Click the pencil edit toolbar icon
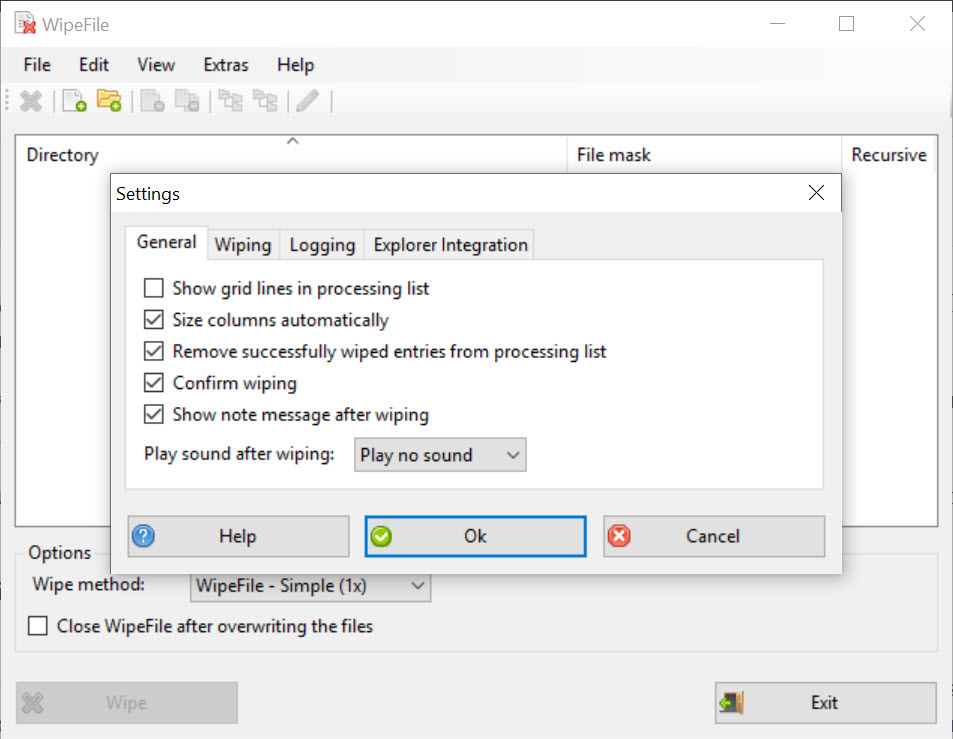Screen dimensions: 953x739 point(308,101)
